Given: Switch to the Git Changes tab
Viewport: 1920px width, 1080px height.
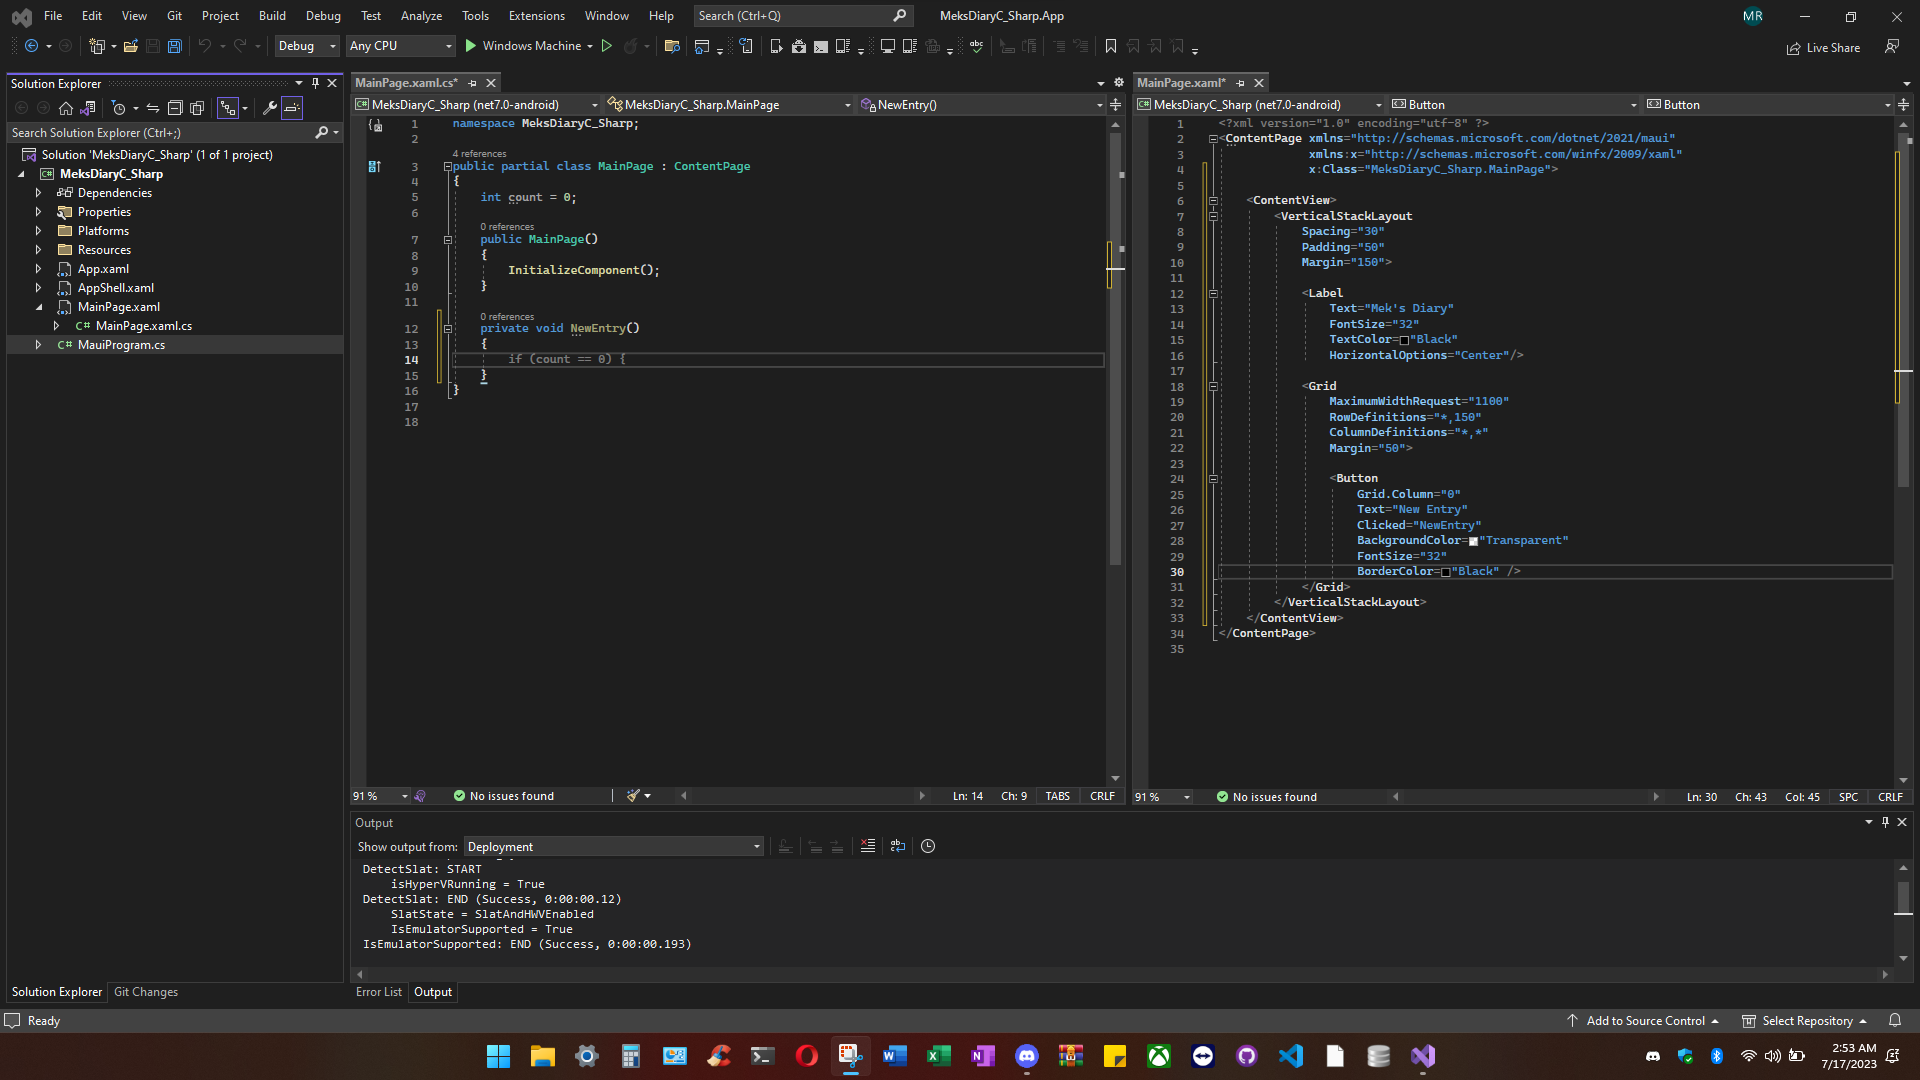Looking at the screenshot, I should click(x=146, y=992).
